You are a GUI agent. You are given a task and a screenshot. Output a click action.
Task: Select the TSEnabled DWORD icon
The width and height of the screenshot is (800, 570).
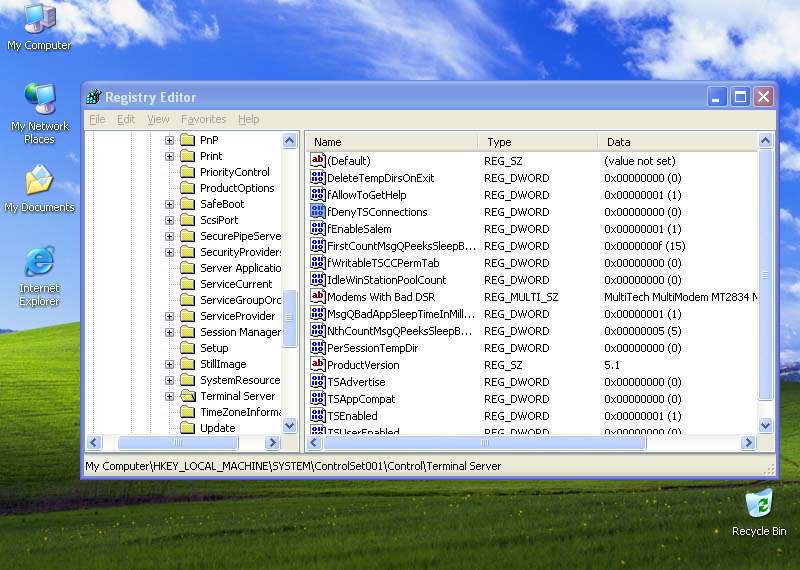[317, 415]
